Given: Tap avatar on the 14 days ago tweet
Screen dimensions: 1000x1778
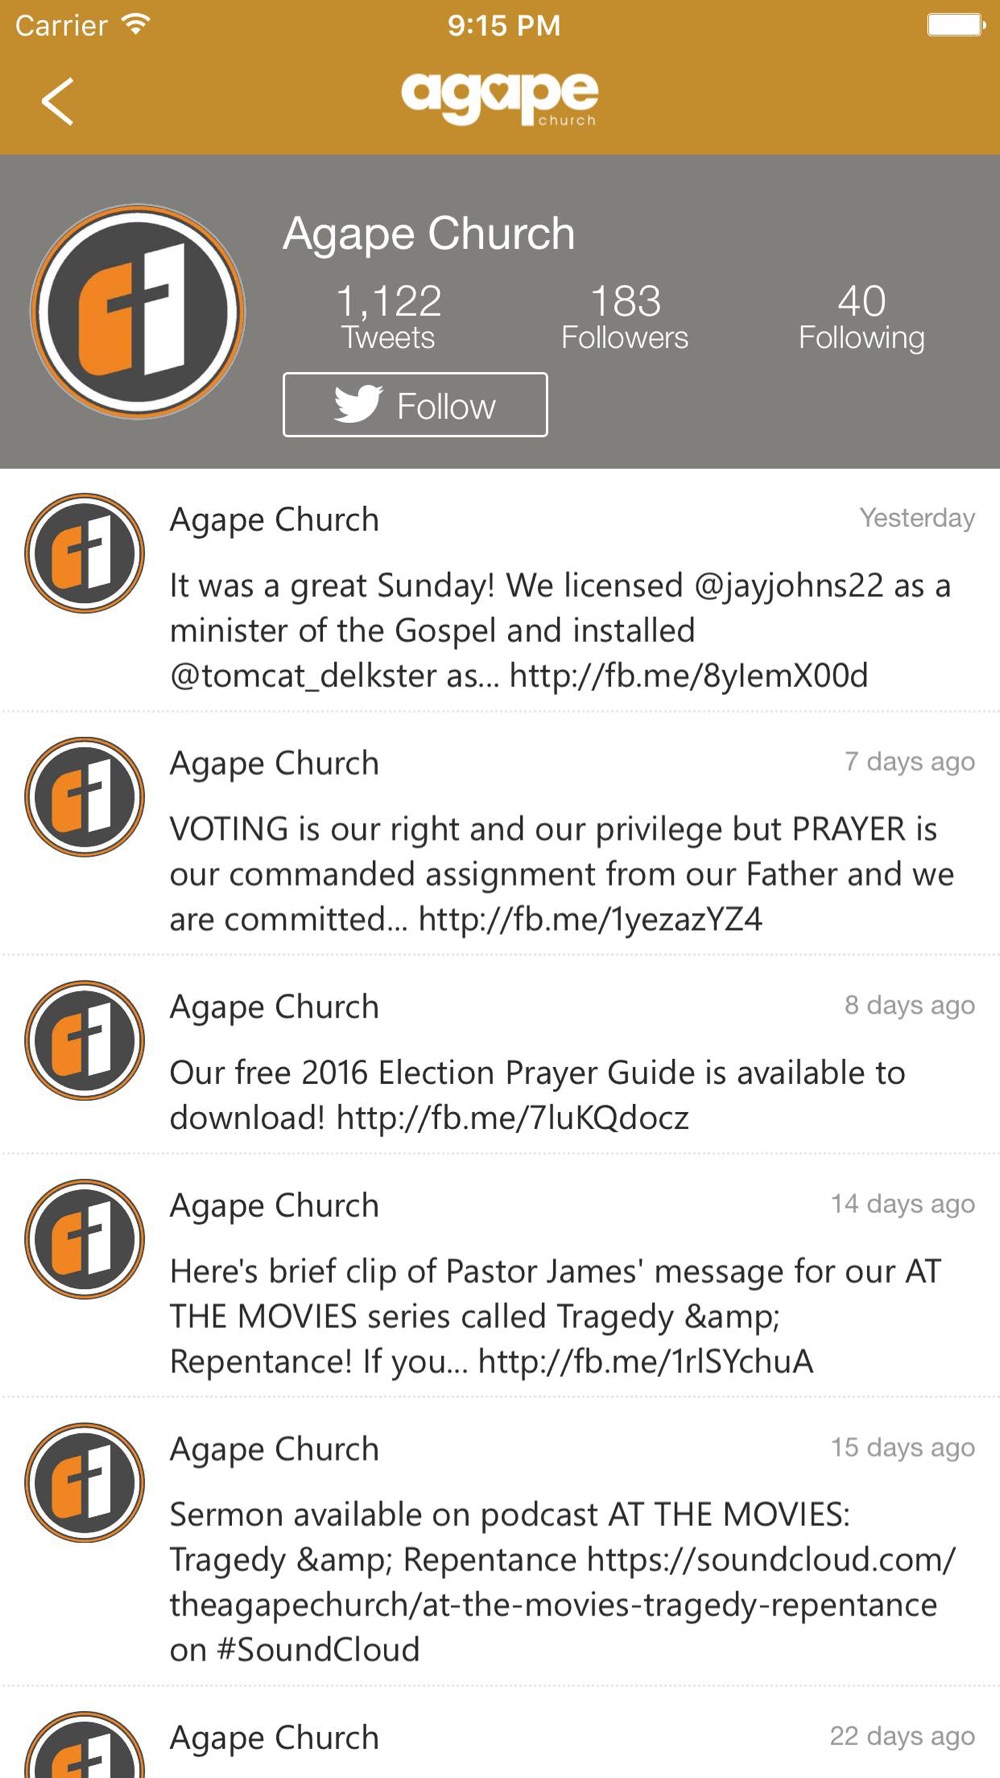Looking at the screenshot, I should [85, 1239].
